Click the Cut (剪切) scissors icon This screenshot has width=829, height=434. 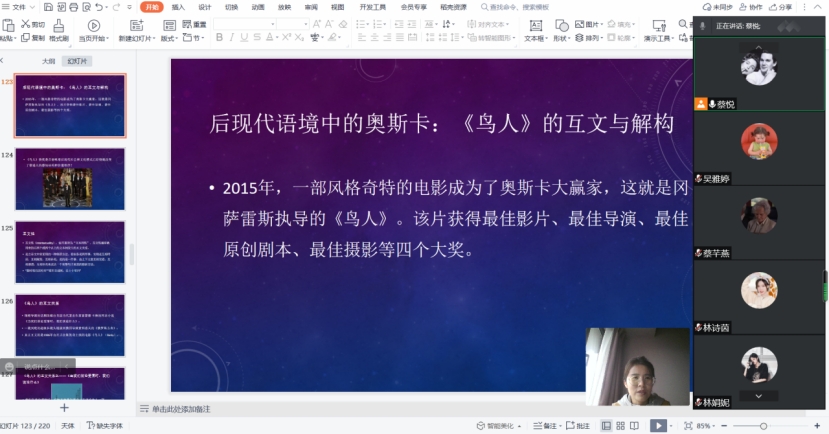tap(25, 24)
